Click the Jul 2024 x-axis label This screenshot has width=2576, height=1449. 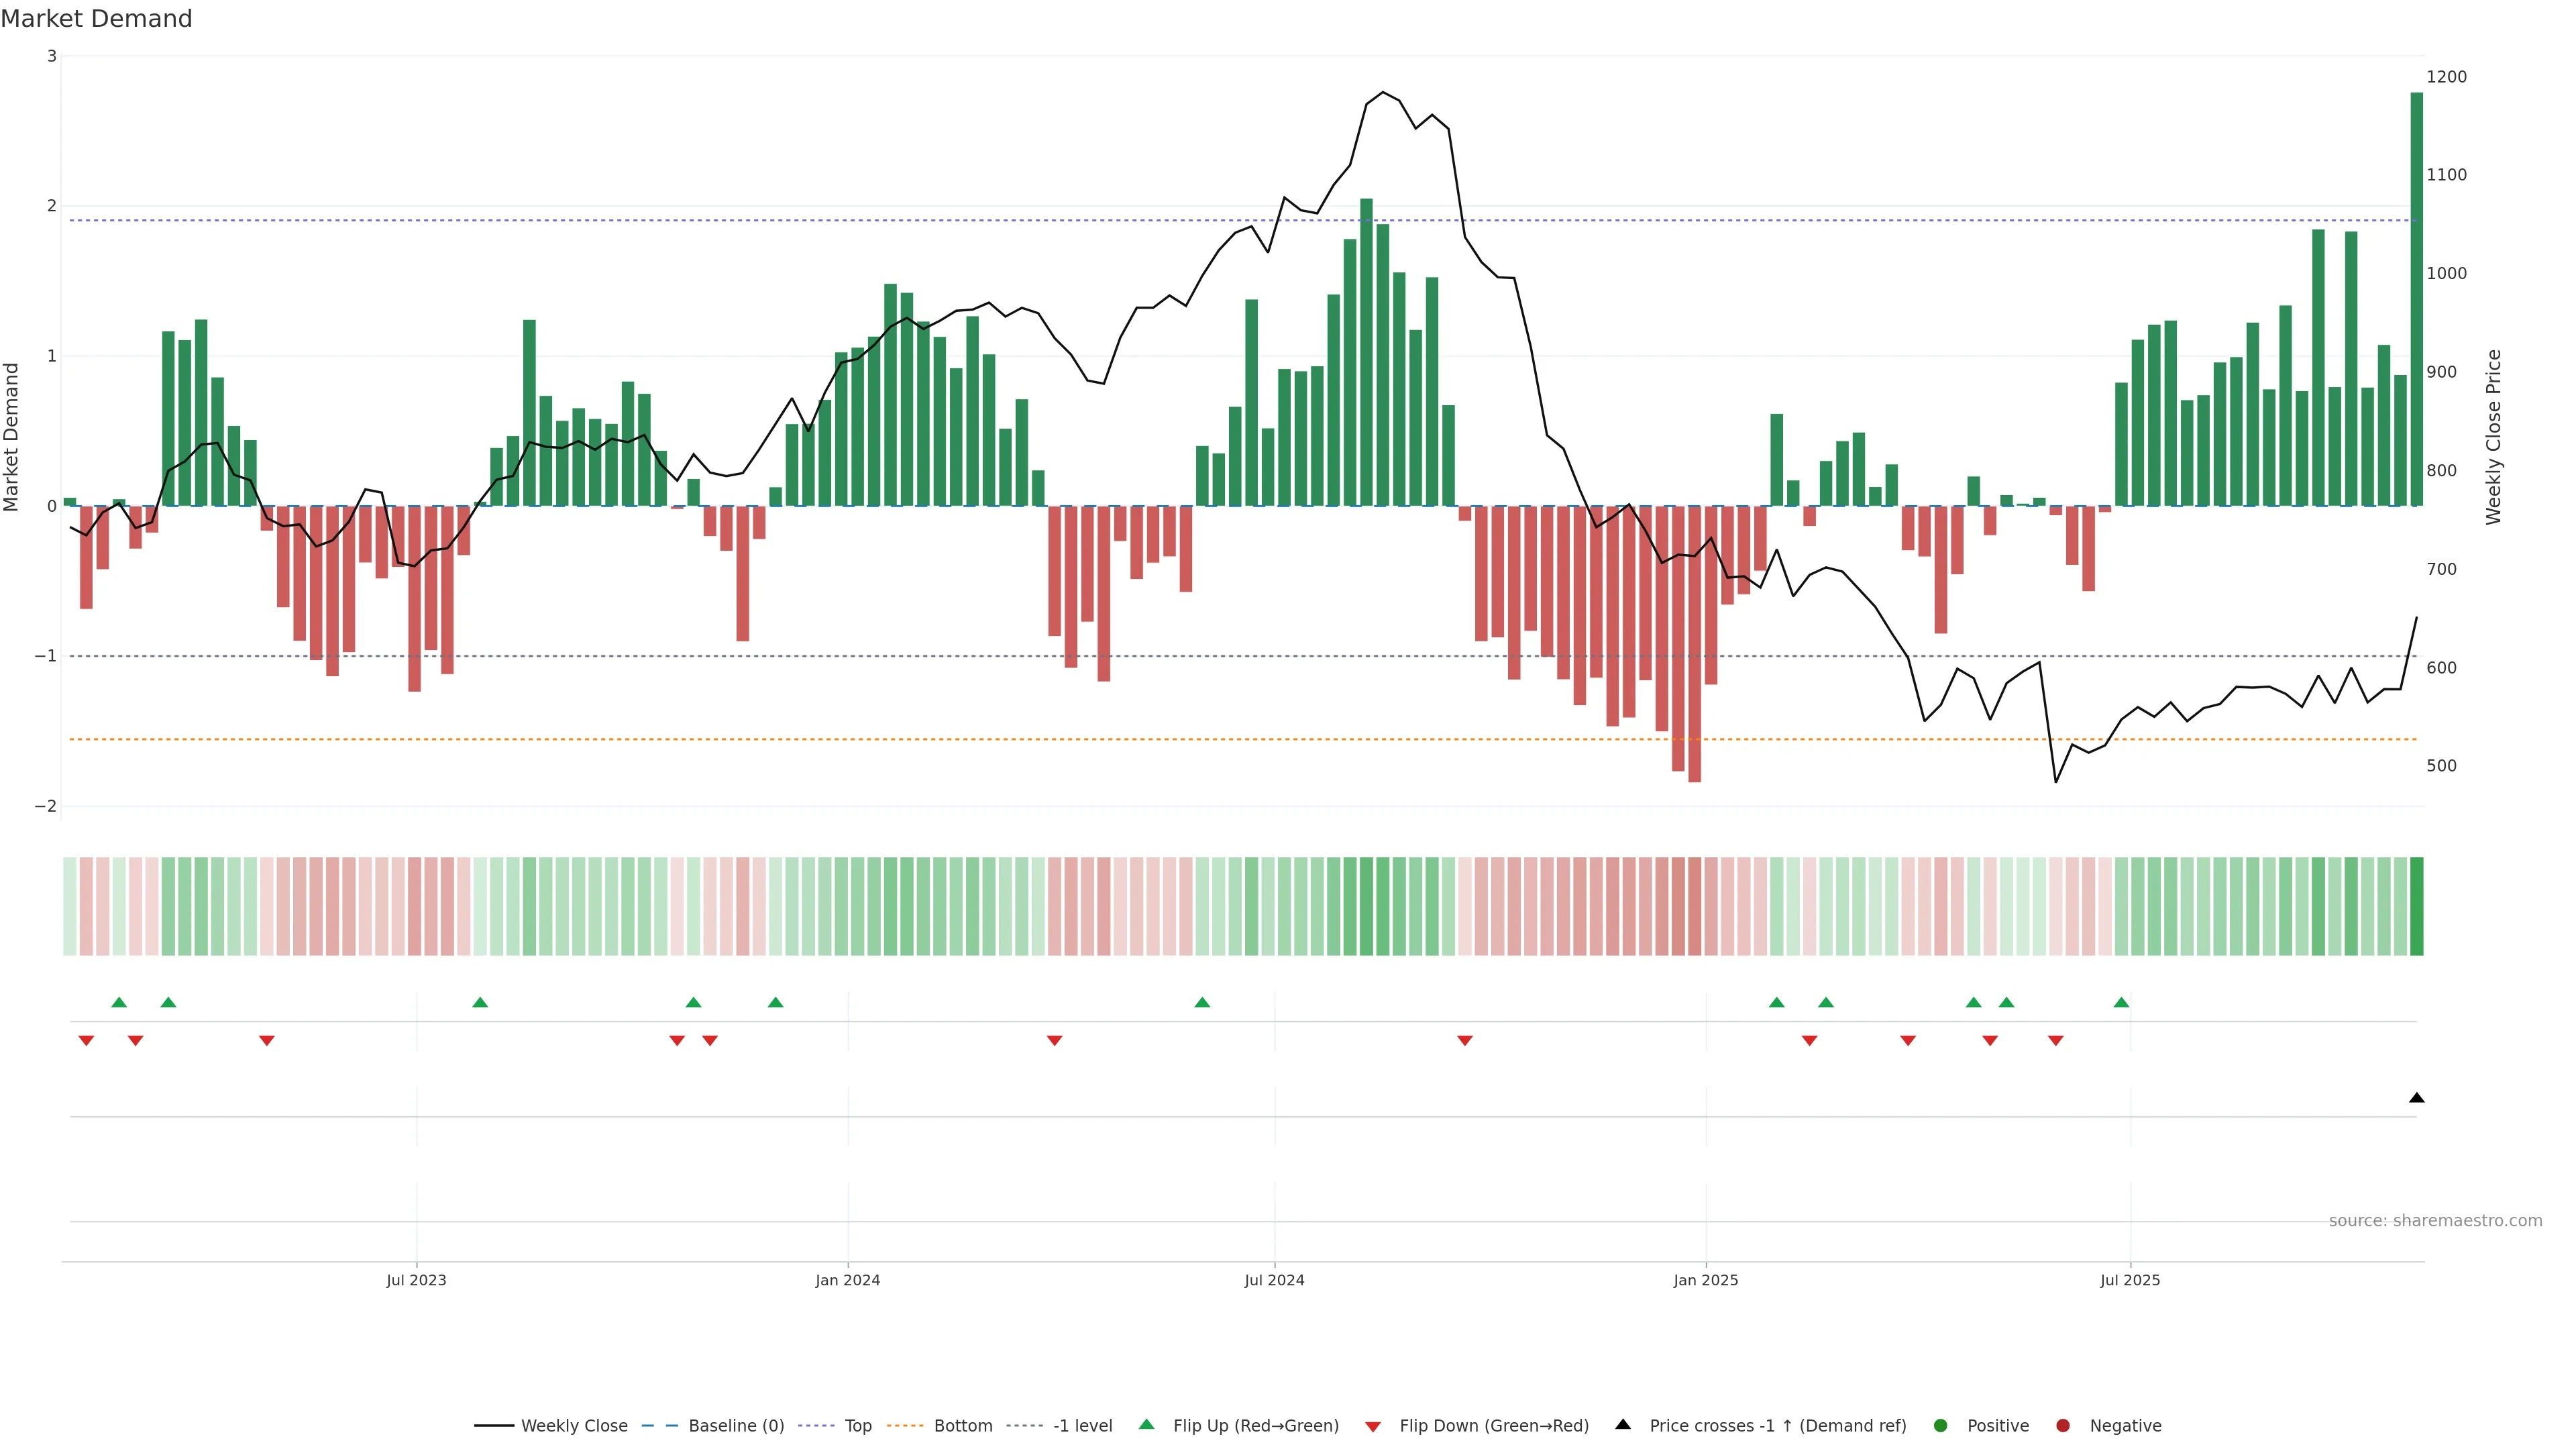pyautogui.click(x=1274, y=1280)
